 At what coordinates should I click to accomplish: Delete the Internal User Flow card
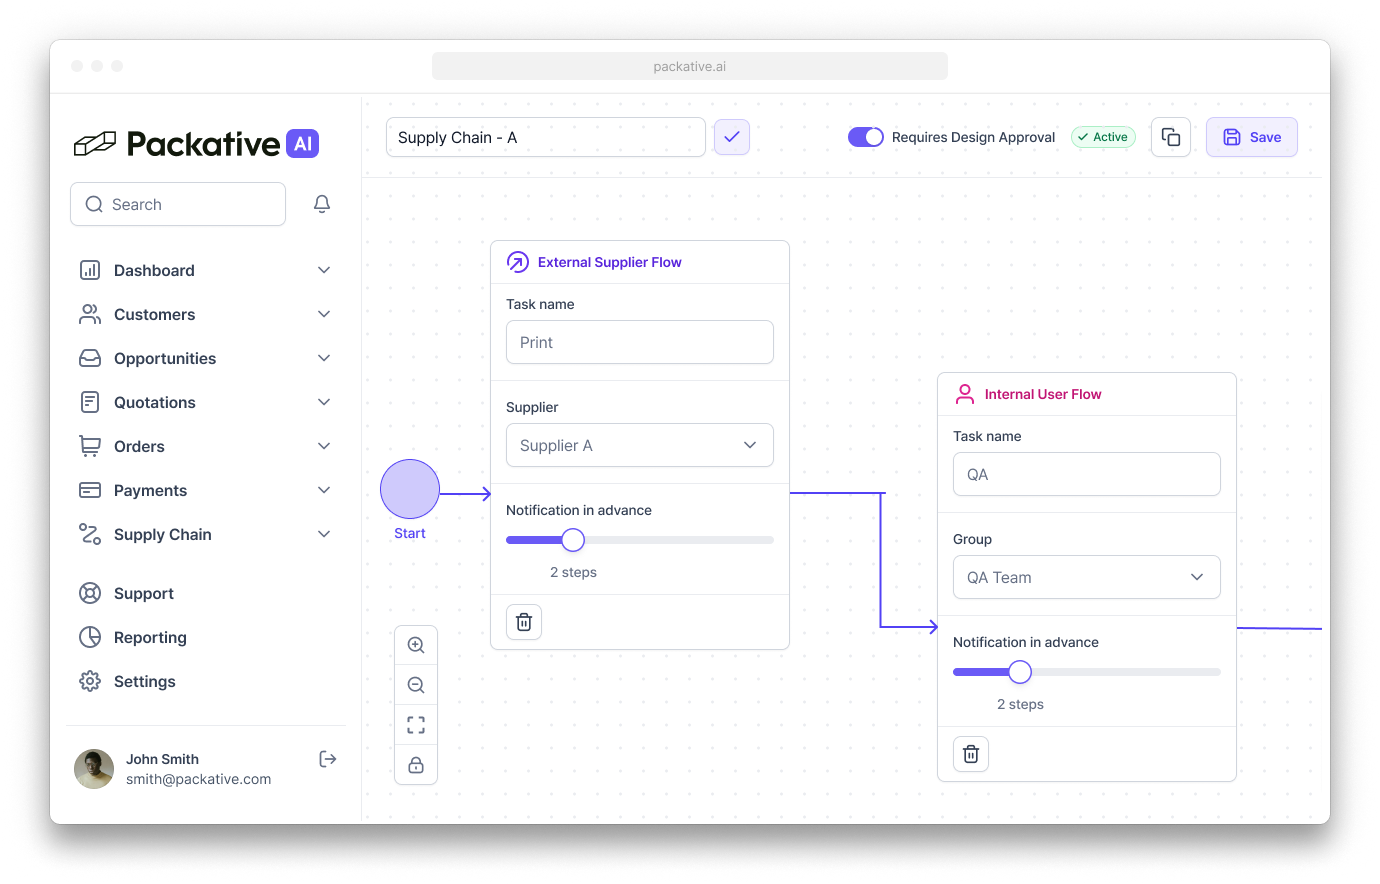[971, 754]
